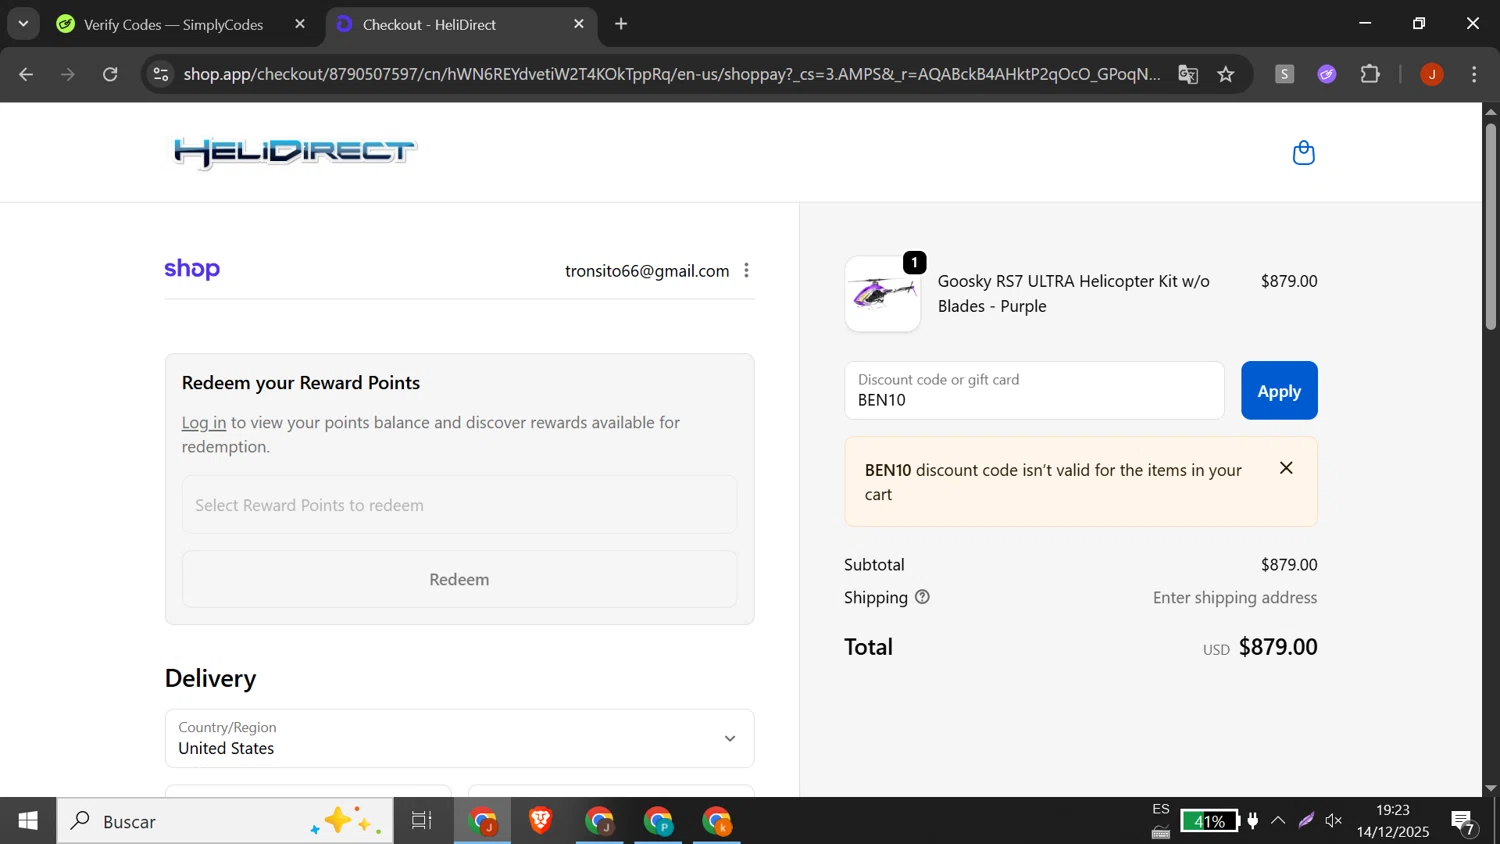
Task: Click the Shop Pay logo
Action: pyautogui.click(x=192, y=269)
